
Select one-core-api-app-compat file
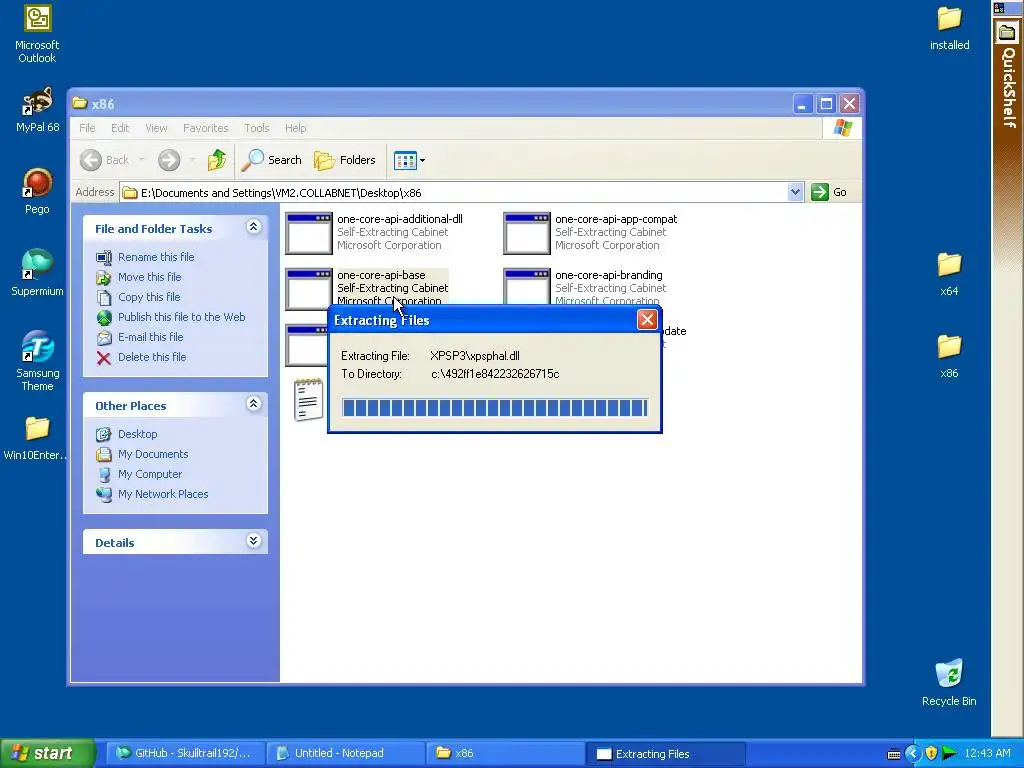coord(590,232)
